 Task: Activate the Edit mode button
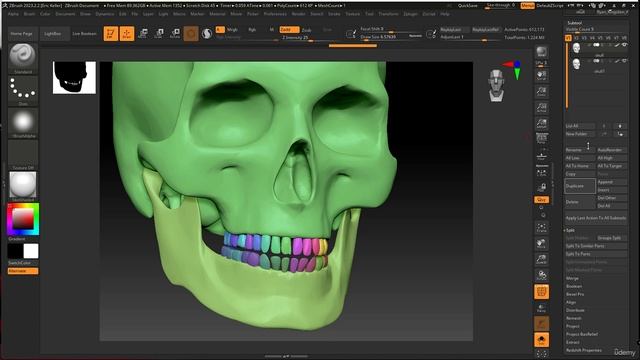click(x=111, y=33)
